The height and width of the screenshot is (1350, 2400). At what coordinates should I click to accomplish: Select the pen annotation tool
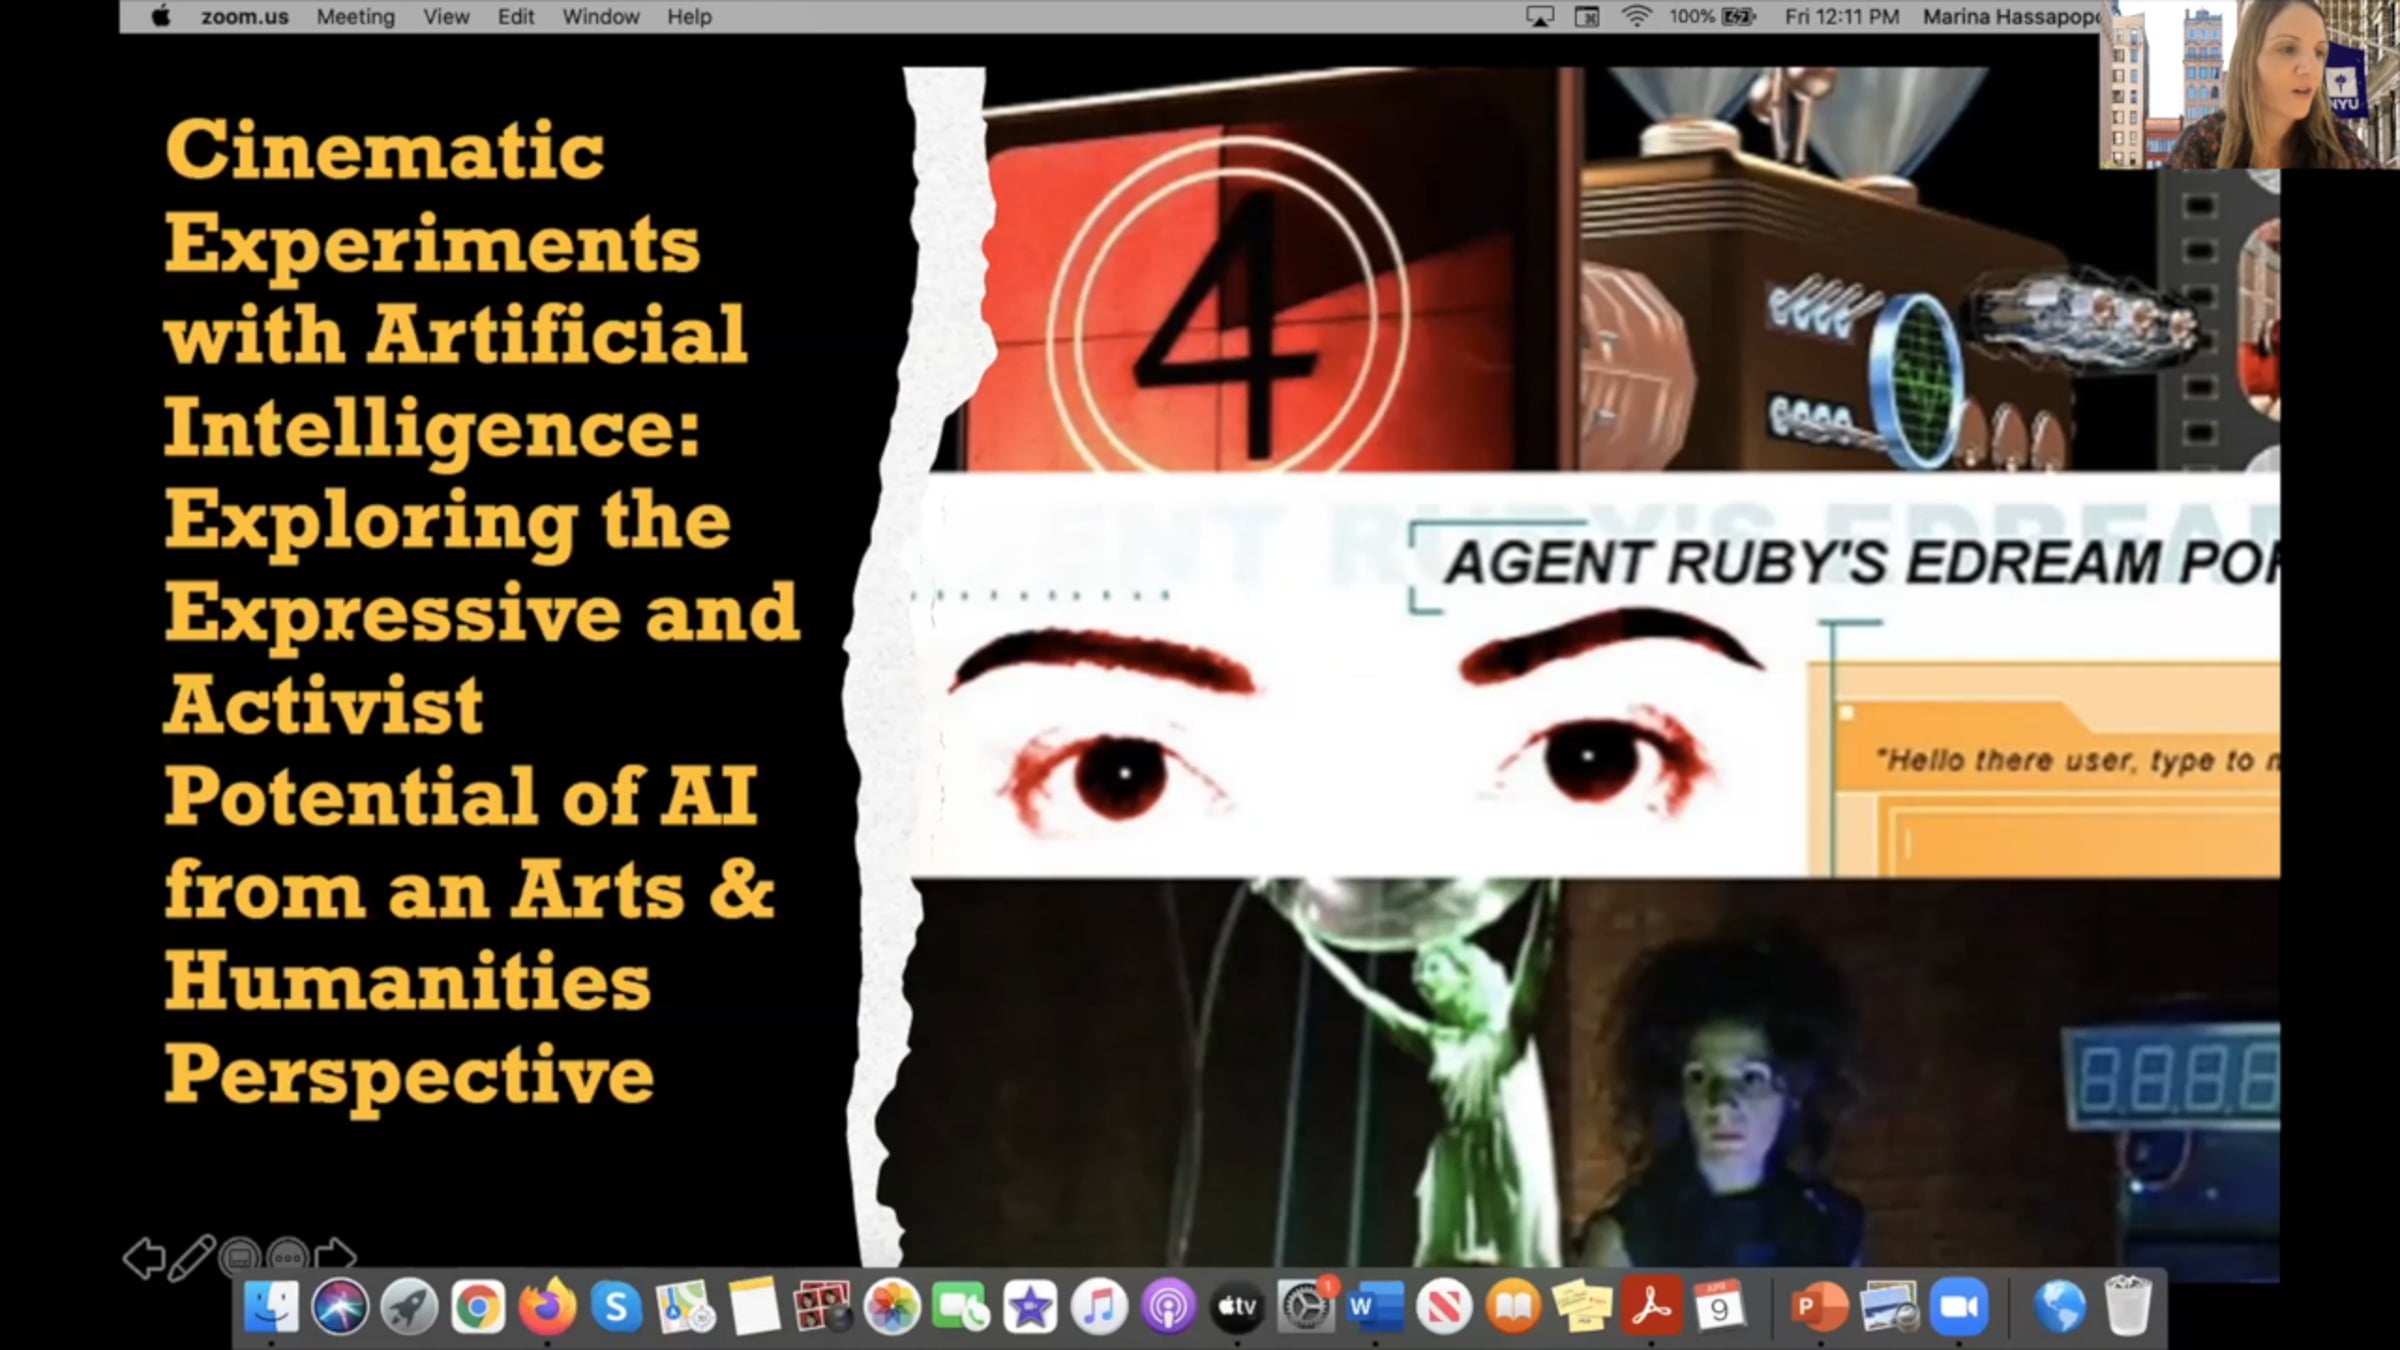(x=191, y=1258)
